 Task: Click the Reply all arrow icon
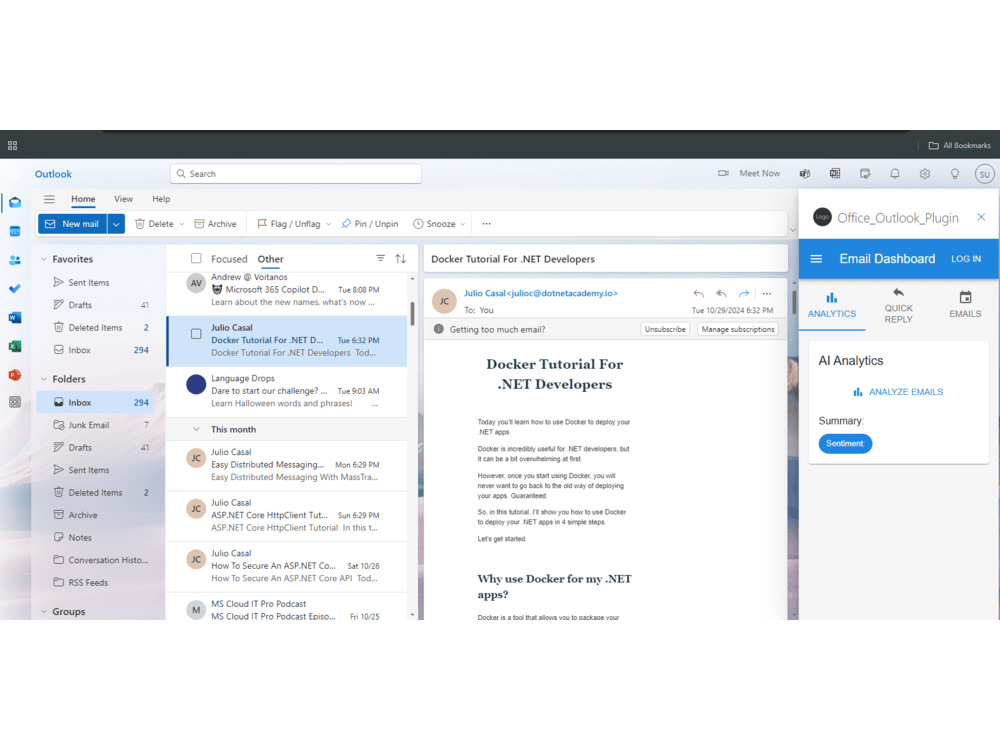click(x=721, y=293)
